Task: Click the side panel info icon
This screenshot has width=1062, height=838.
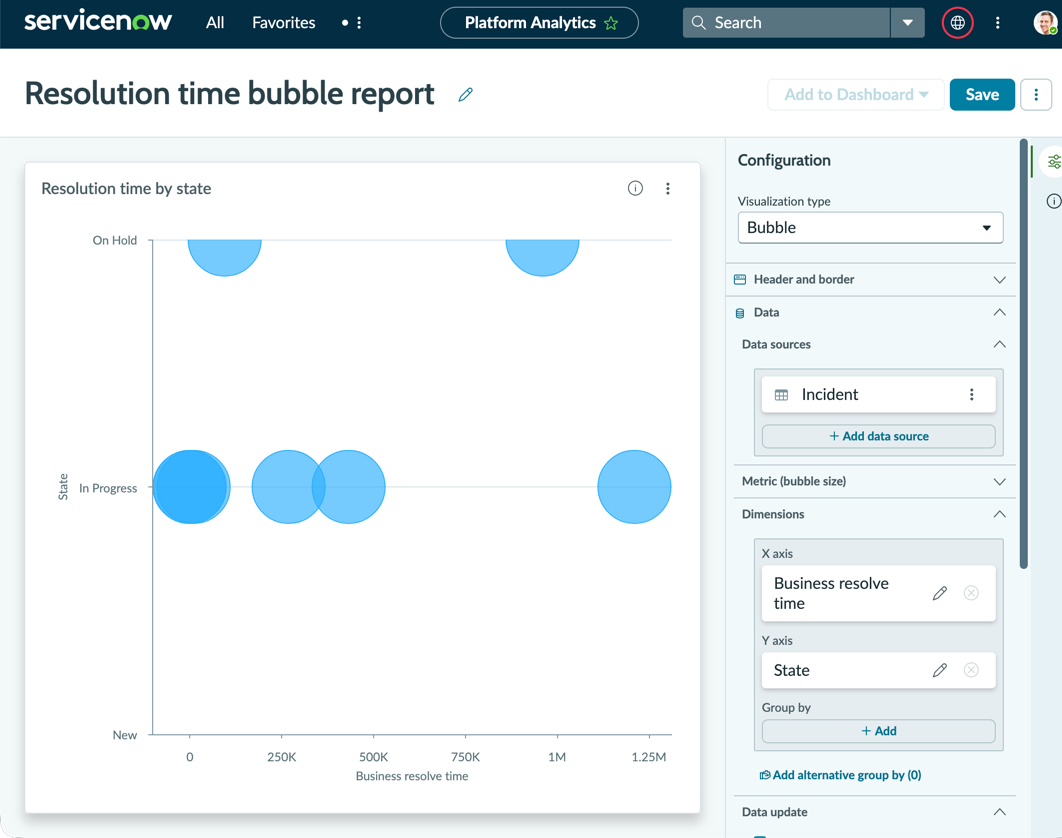Action: tap(1053, 201)
